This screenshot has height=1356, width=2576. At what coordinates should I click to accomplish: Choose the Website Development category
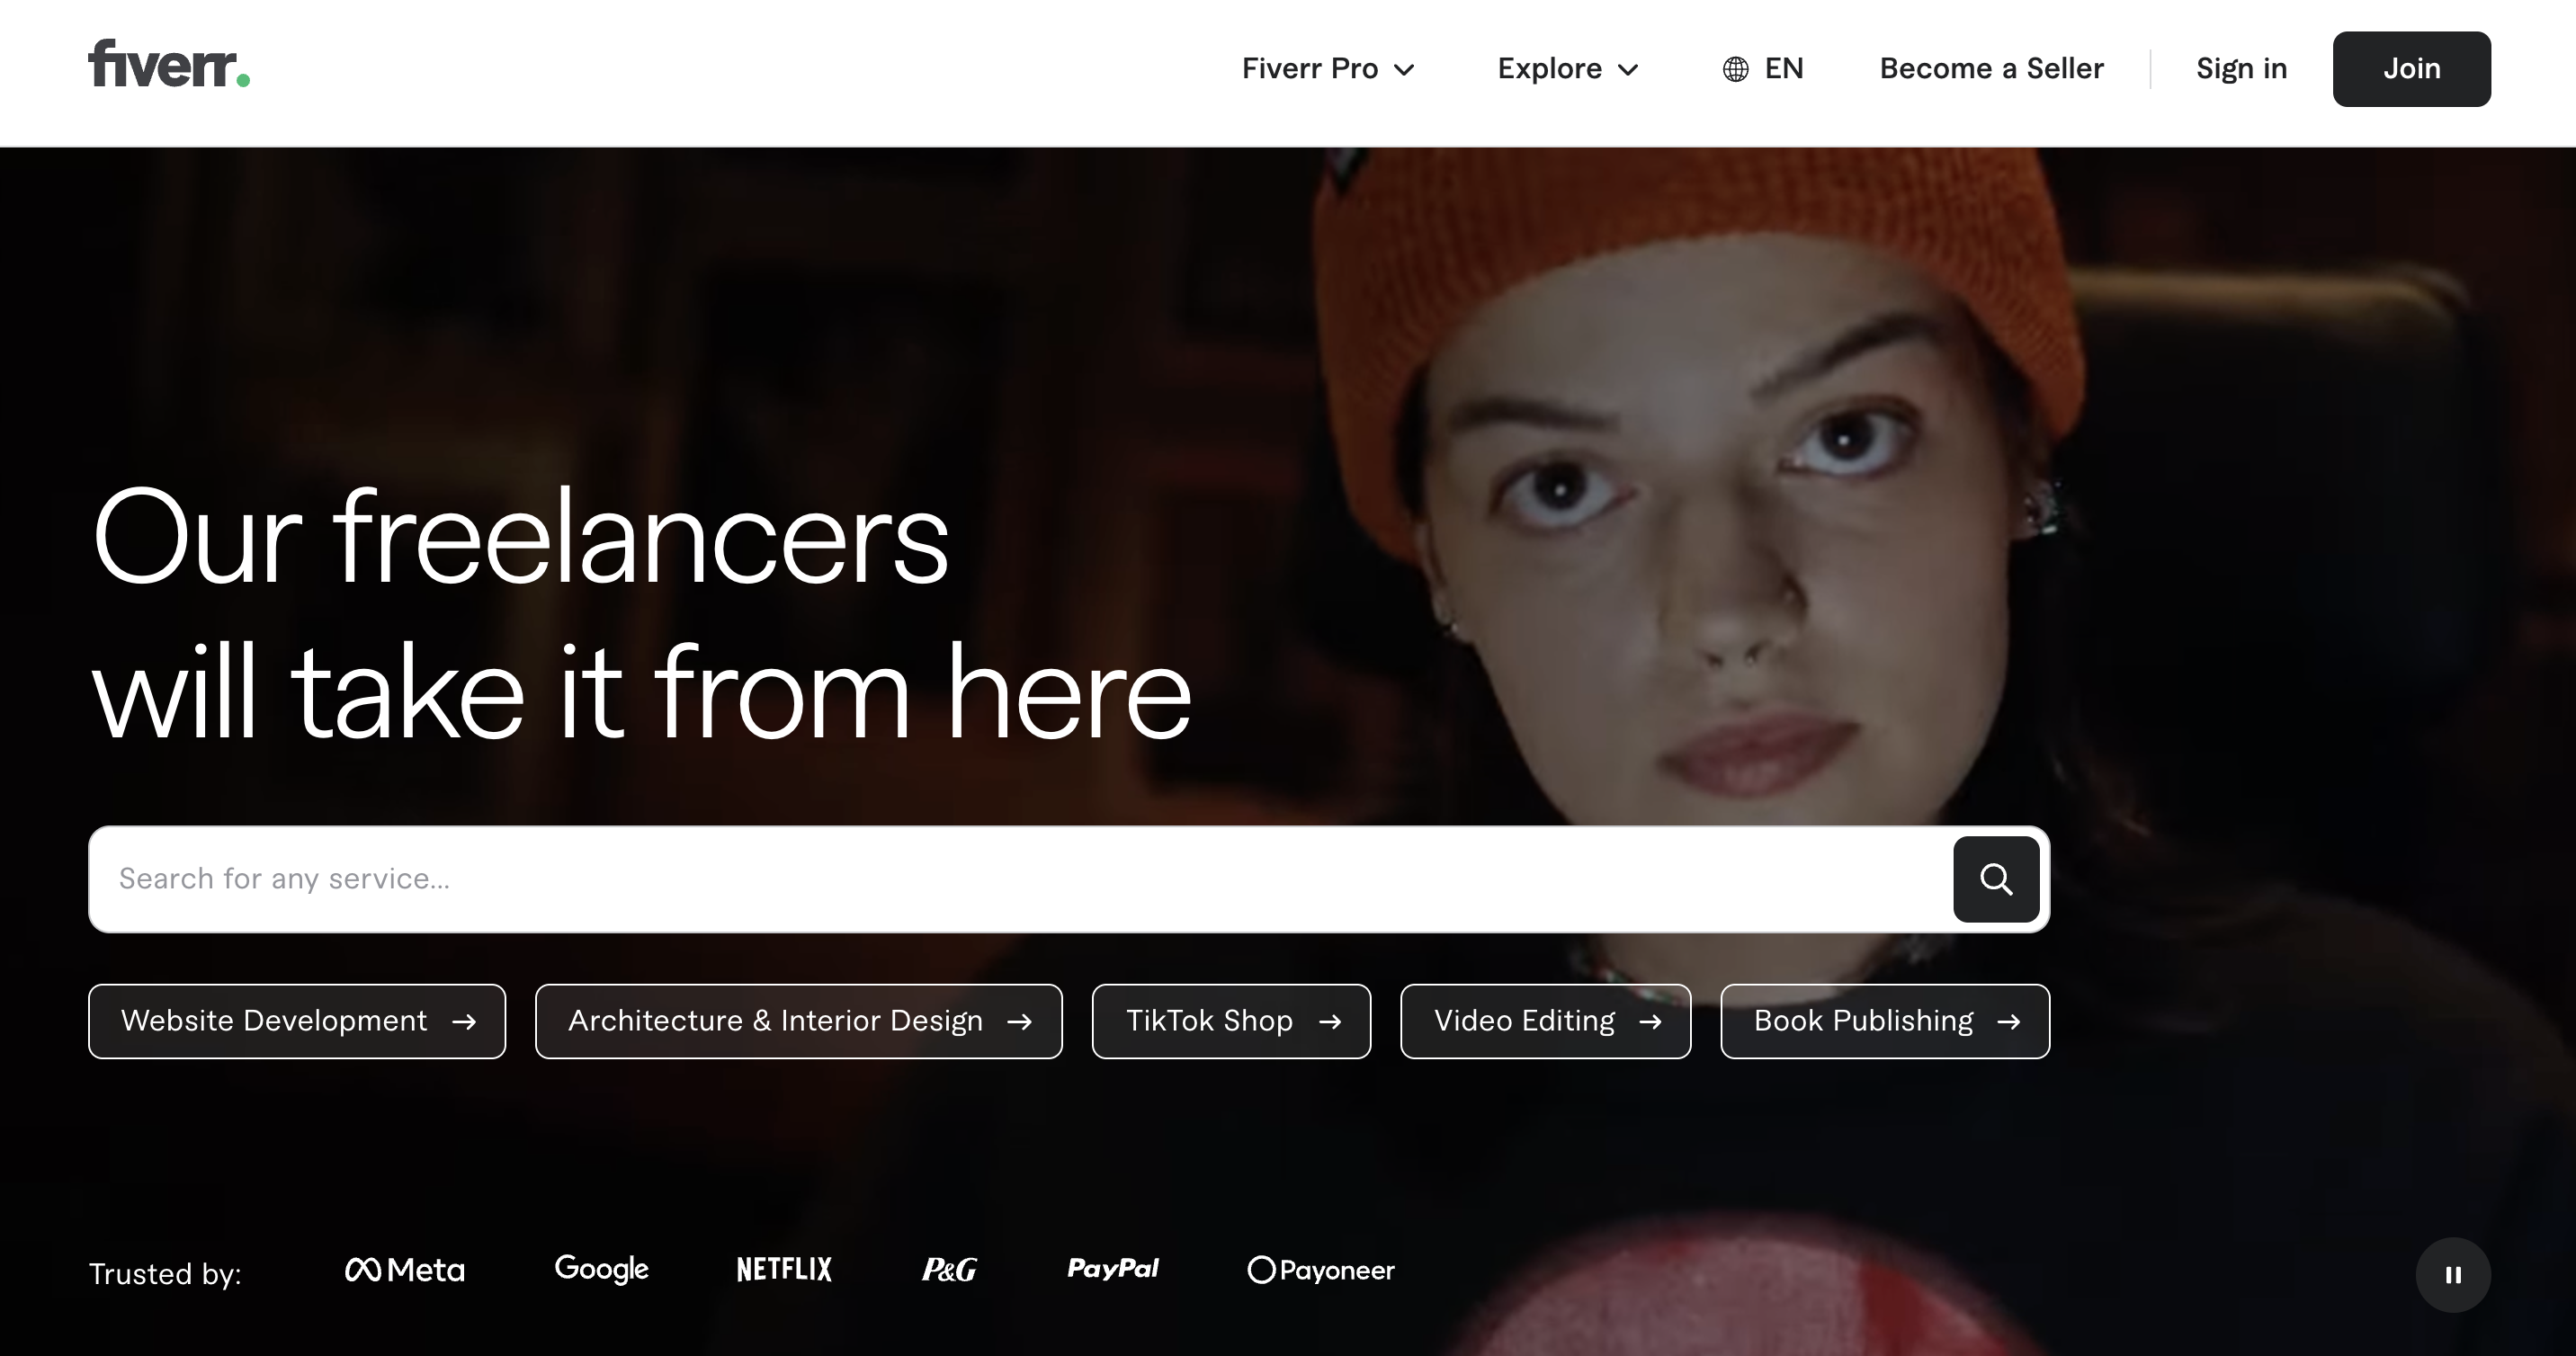(x=297, y=1021)
